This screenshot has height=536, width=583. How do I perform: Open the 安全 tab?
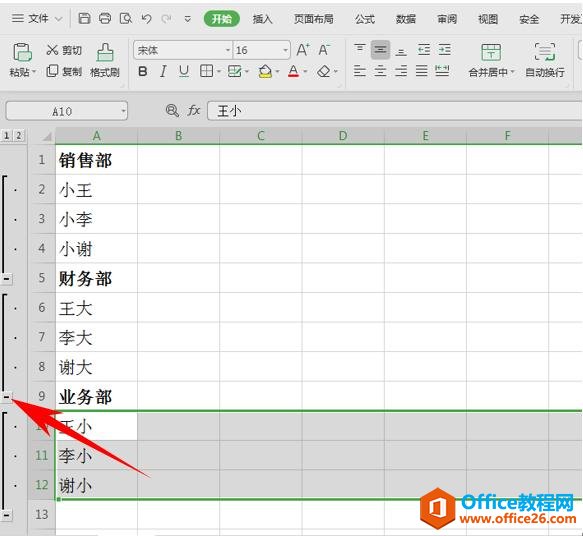point(529,19)
